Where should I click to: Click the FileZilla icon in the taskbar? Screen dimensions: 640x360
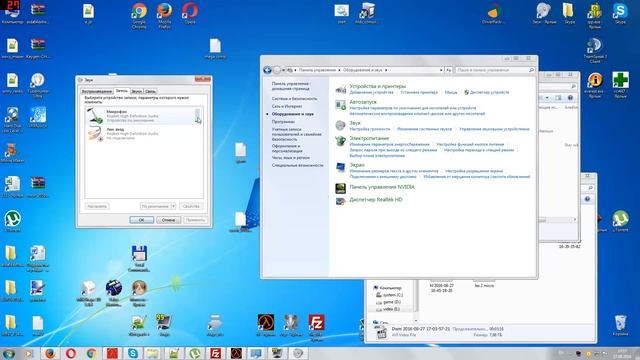(x=216, y=353)
